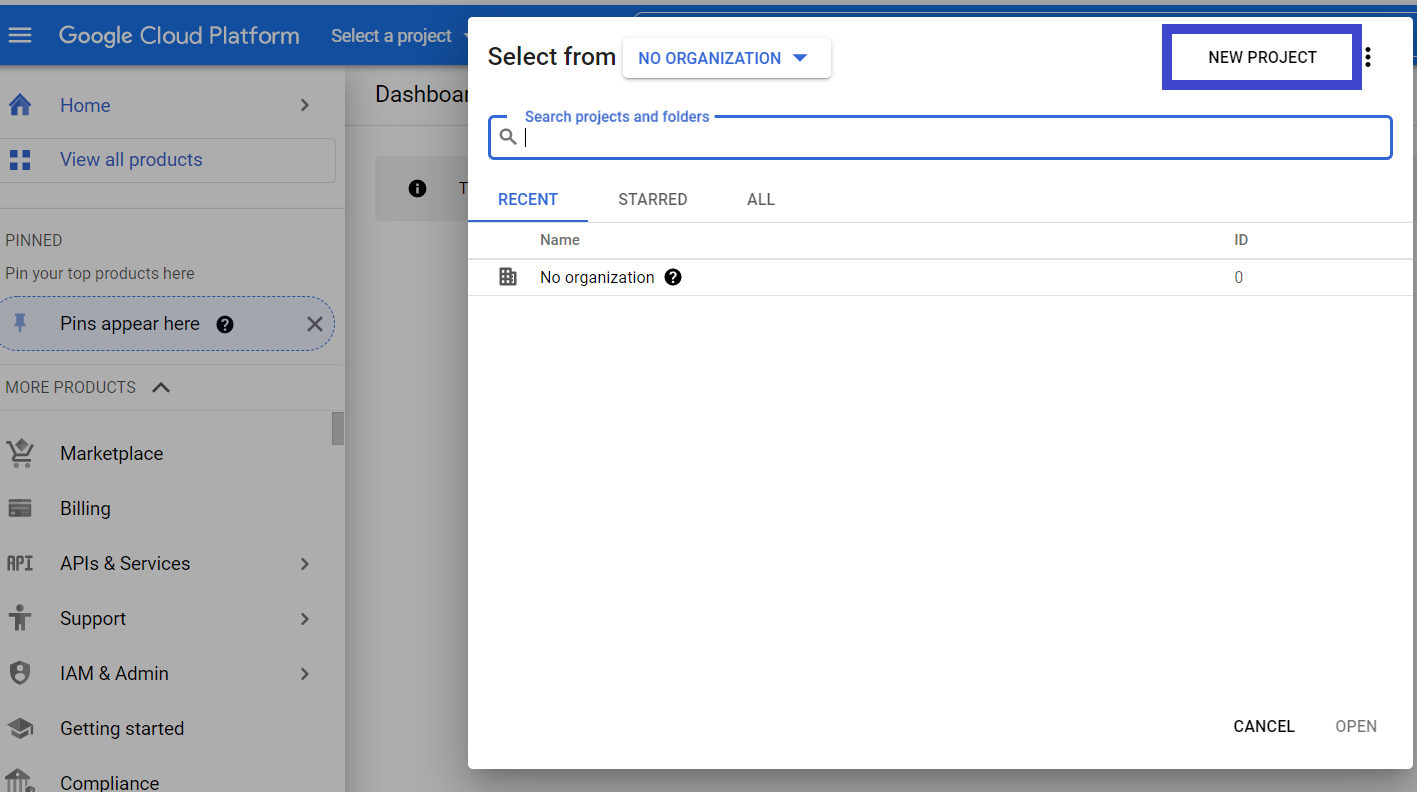This screenshot has width=1417, height=792.
Task: Switch to the RECENT tab
Action: coord(528,199)
